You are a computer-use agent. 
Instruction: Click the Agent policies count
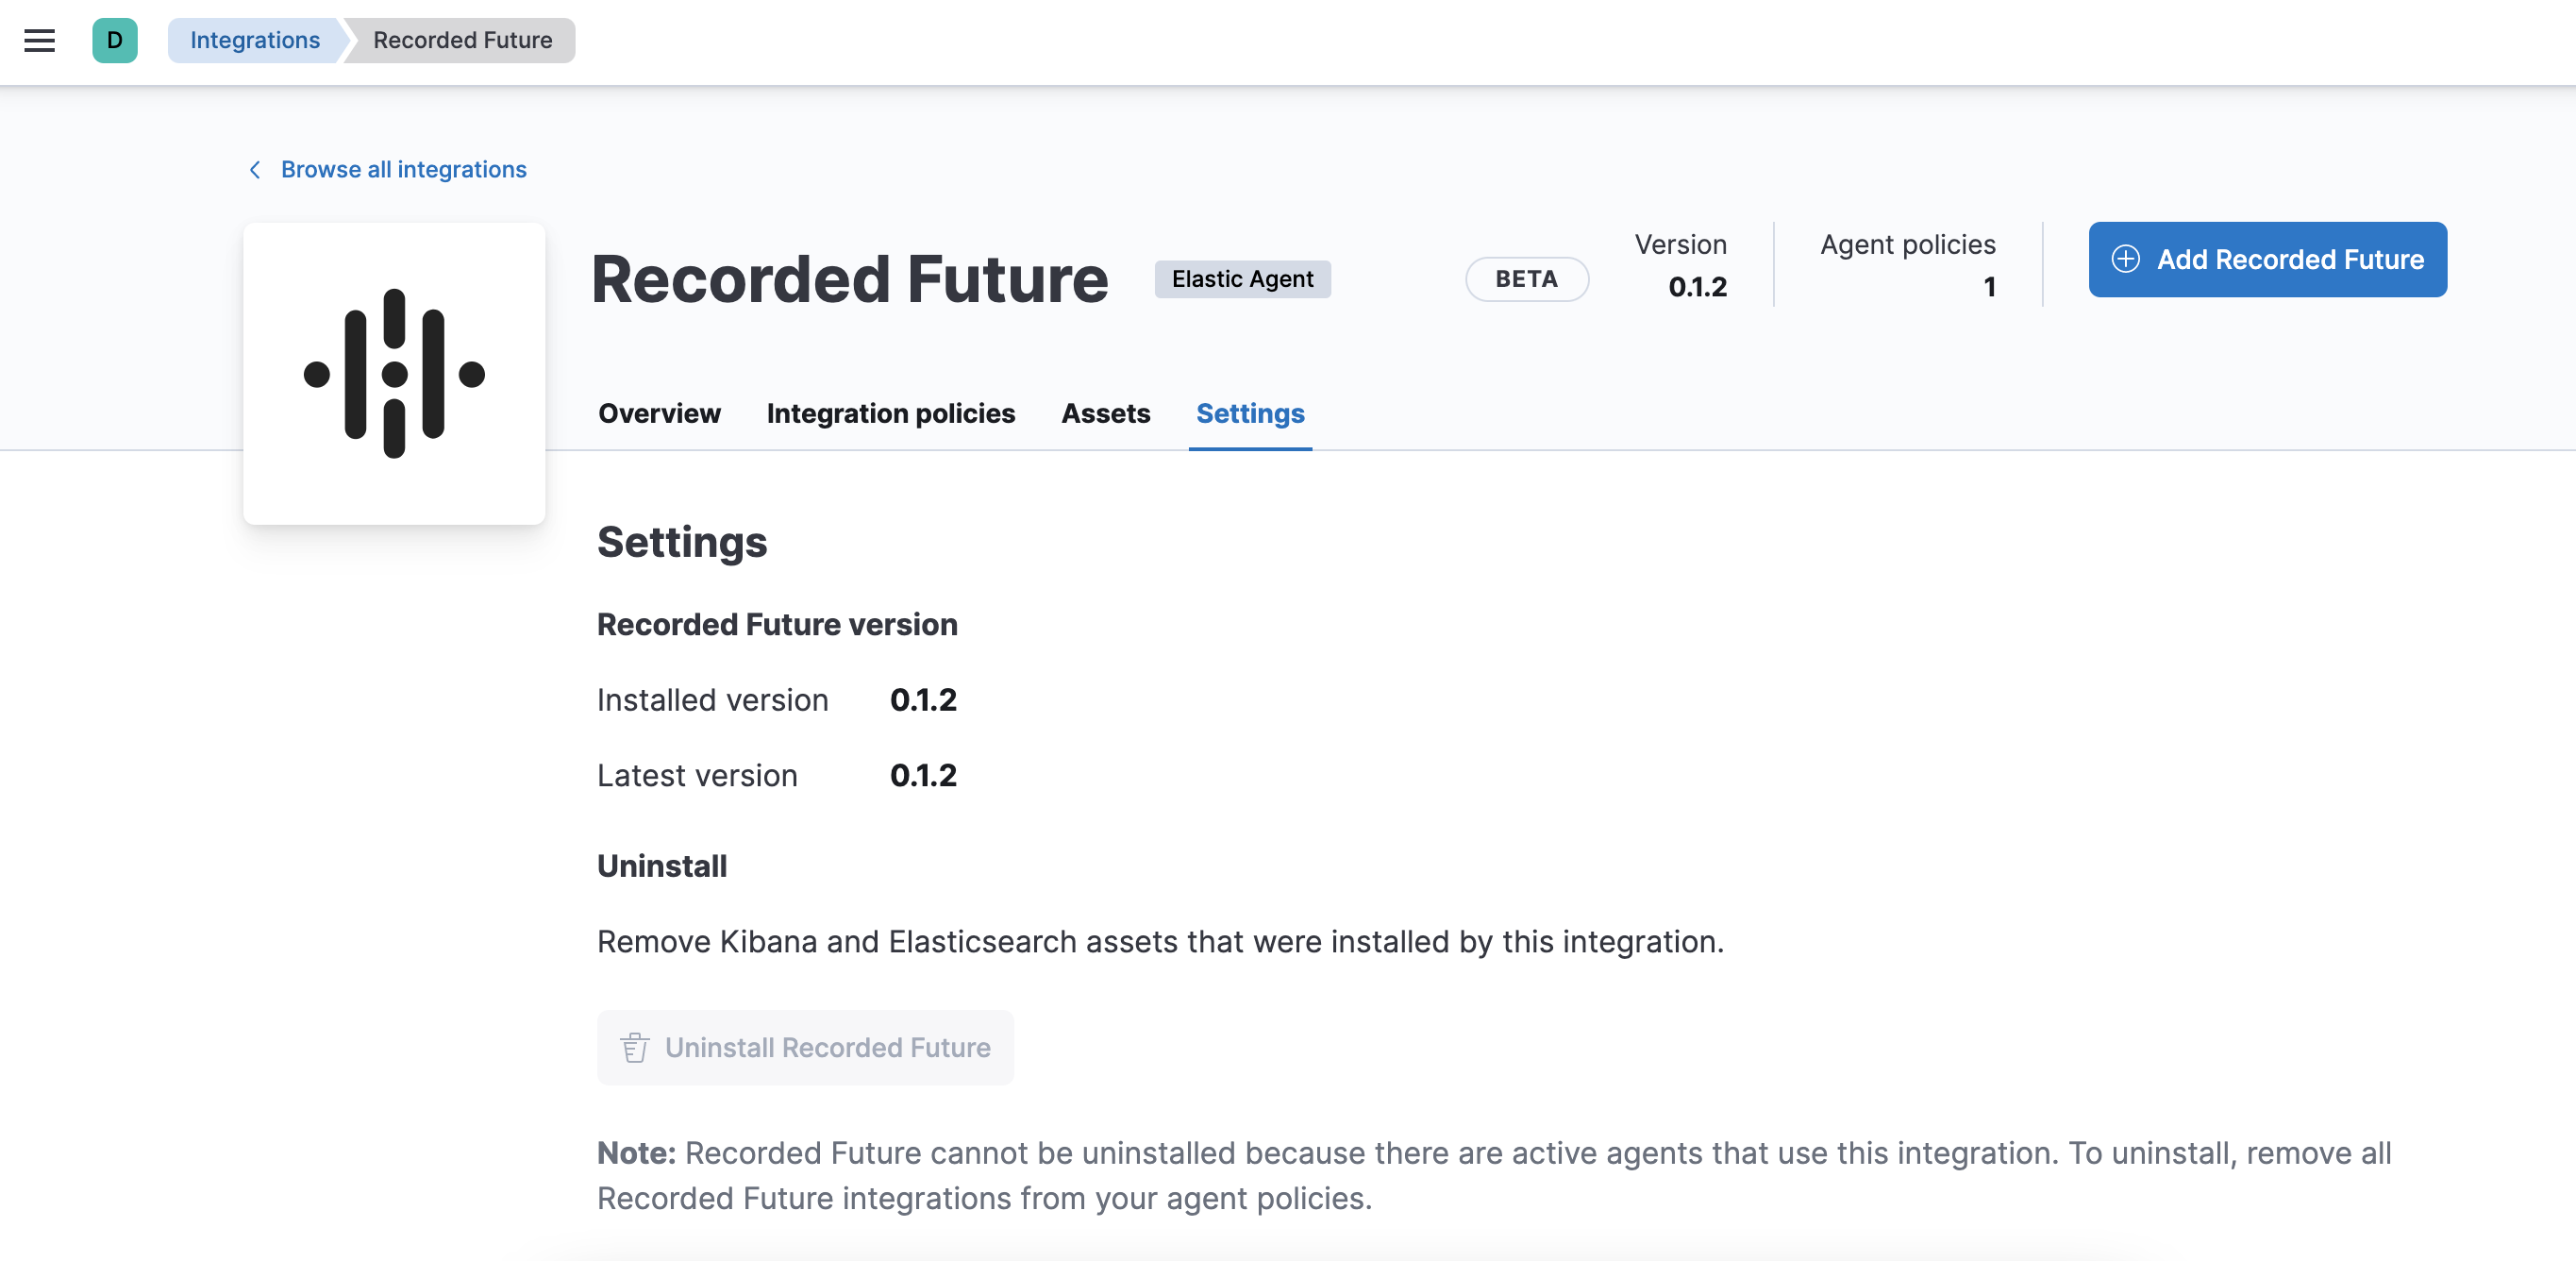click(x=1989, y=287)
